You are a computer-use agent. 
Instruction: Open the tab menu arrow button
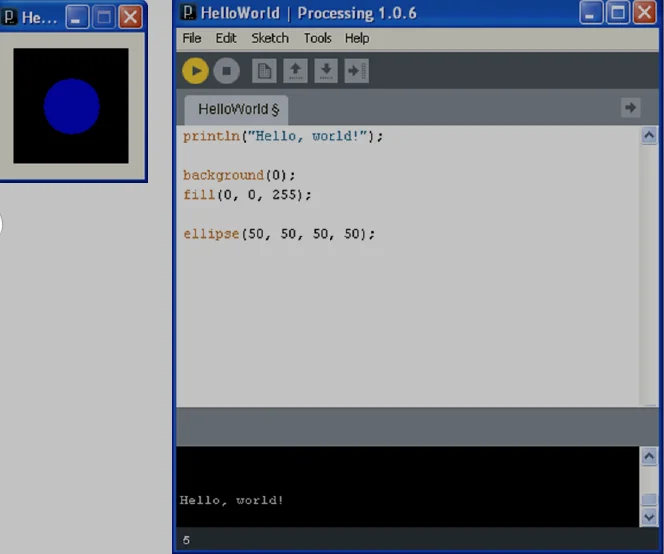[x=631, y=108]
